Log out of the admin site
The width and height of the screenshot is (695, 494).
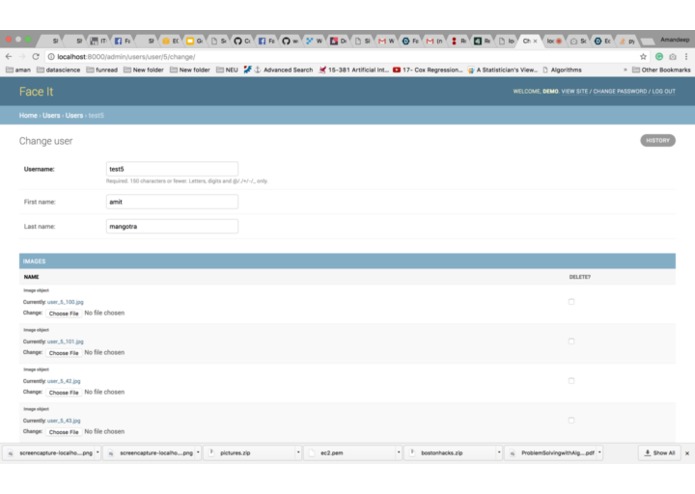[x=664, y=91]
